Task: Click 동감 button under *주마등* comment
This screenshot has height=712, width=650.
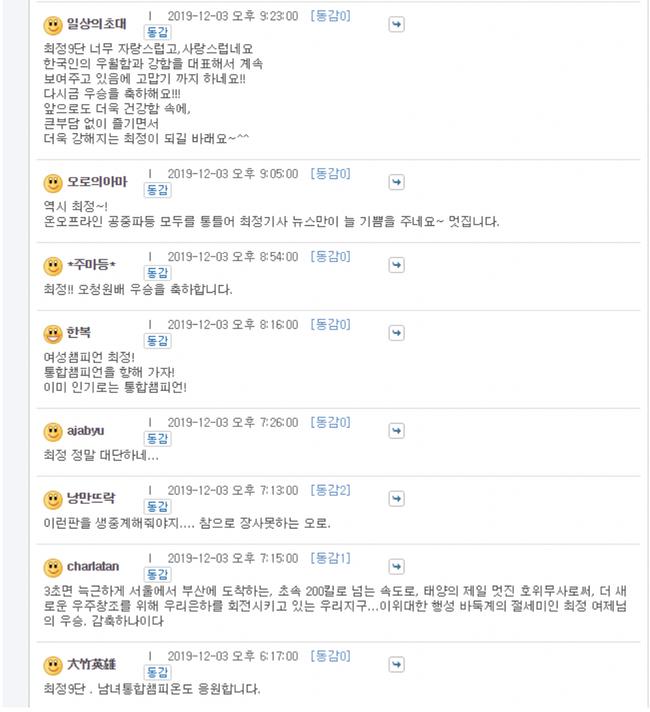Action: coord(157,273)
